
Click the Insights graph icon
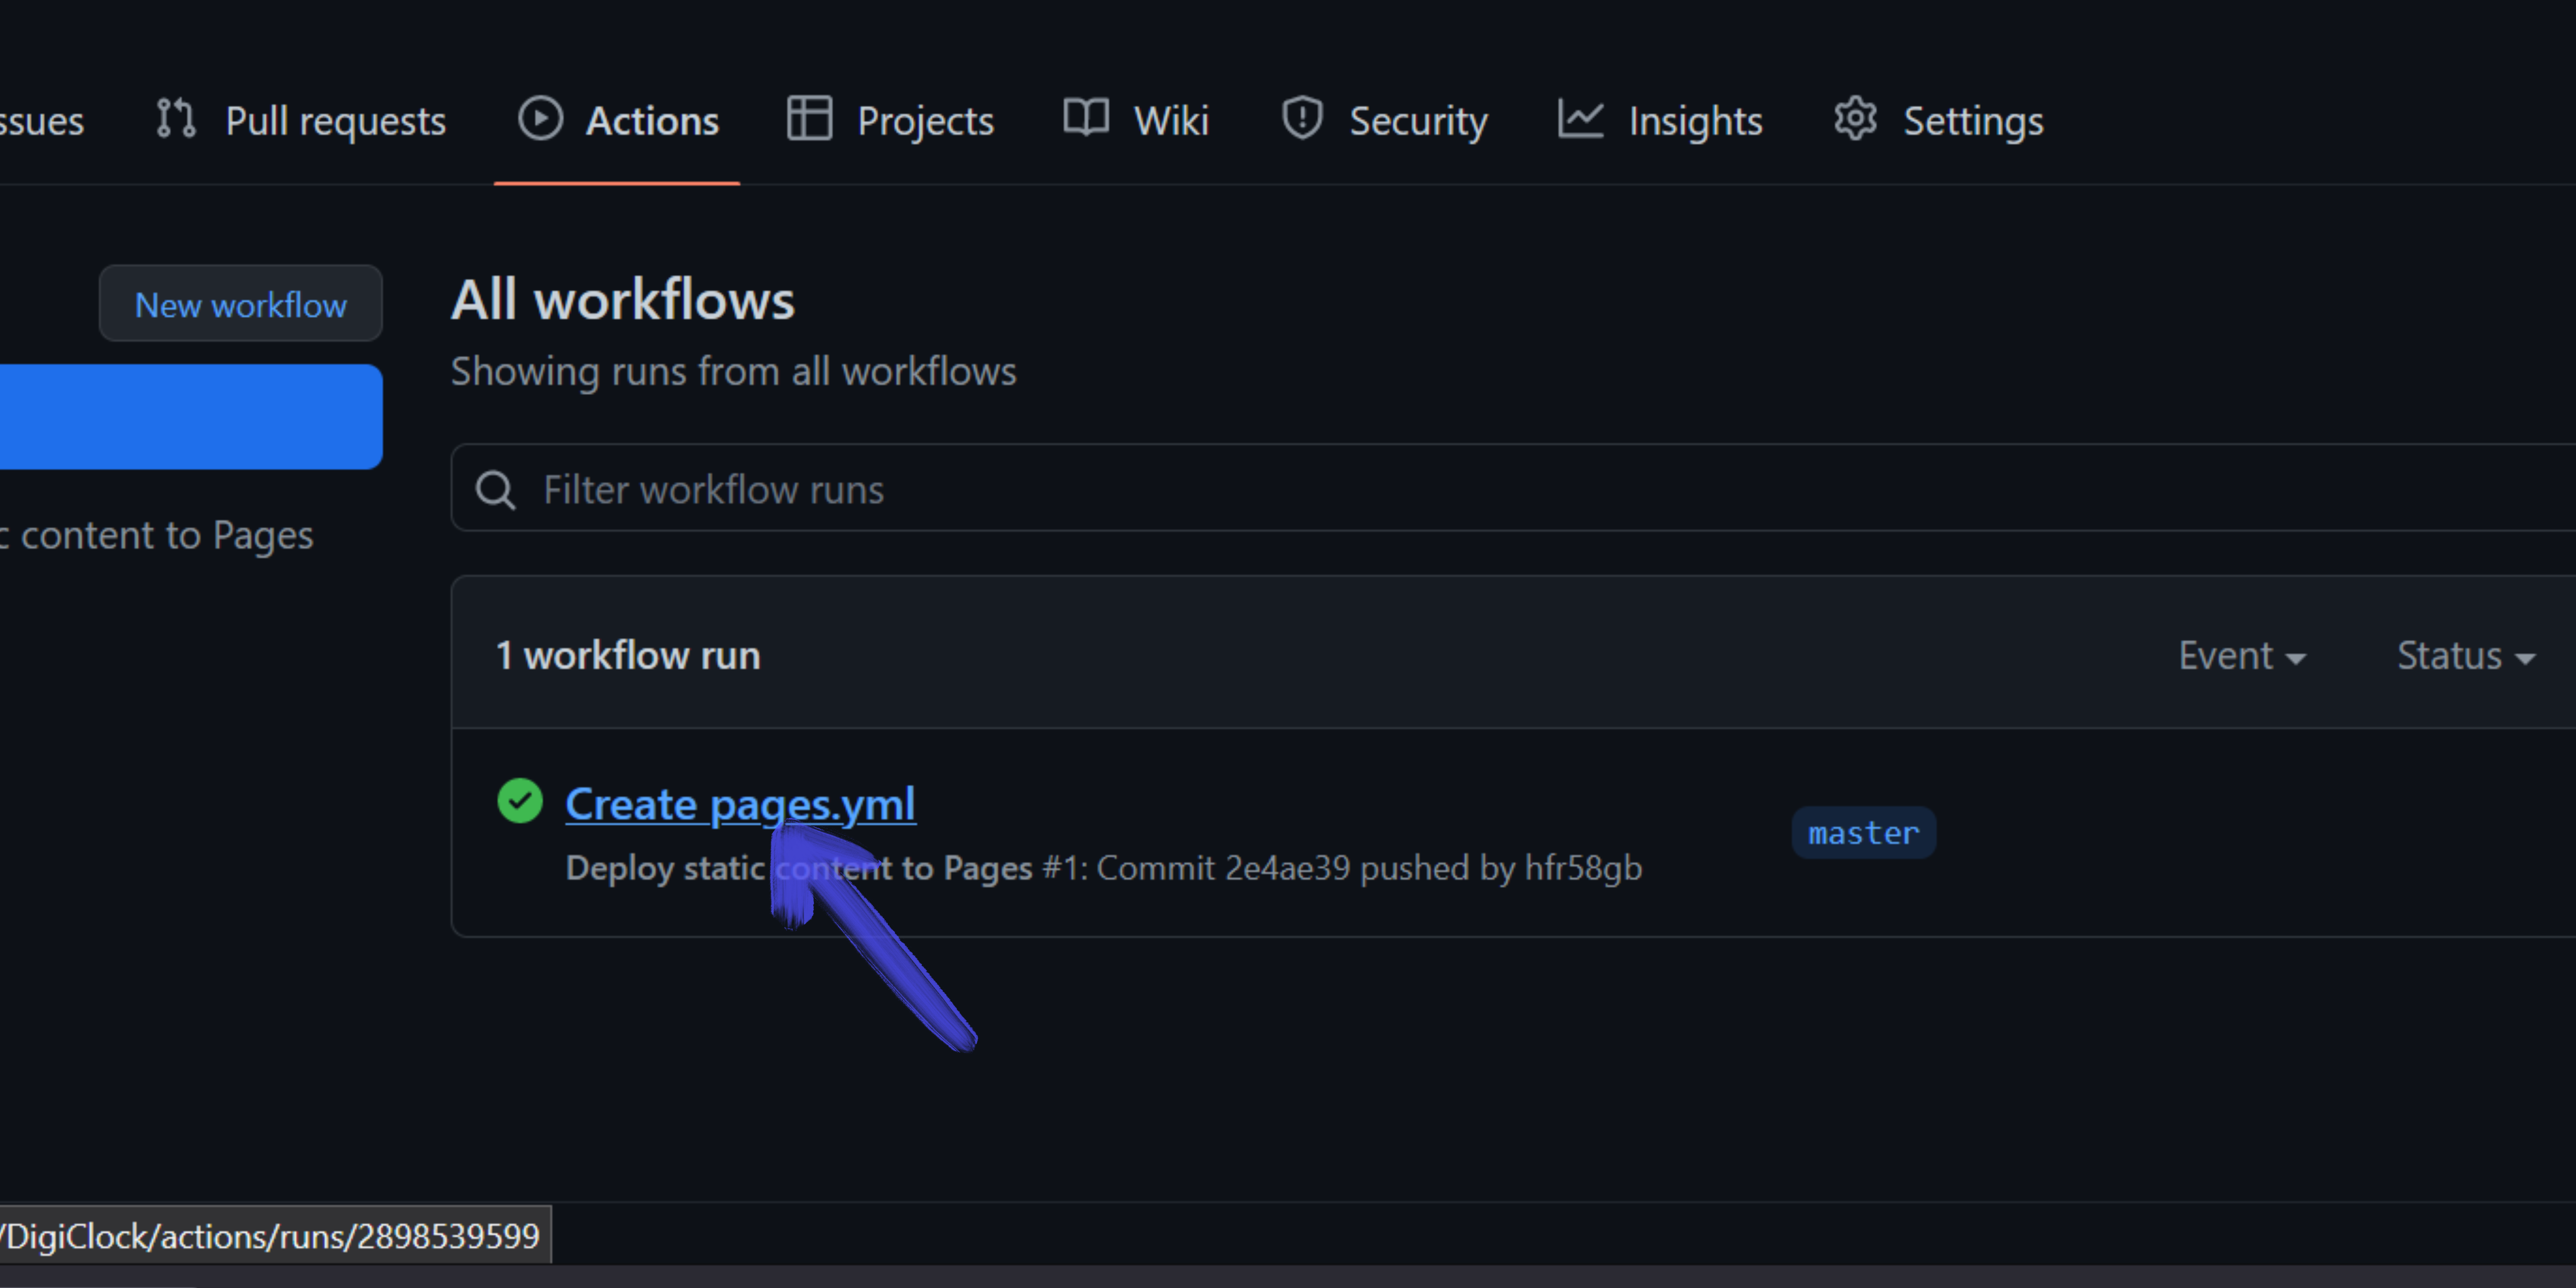click(x=1581, y=119)
